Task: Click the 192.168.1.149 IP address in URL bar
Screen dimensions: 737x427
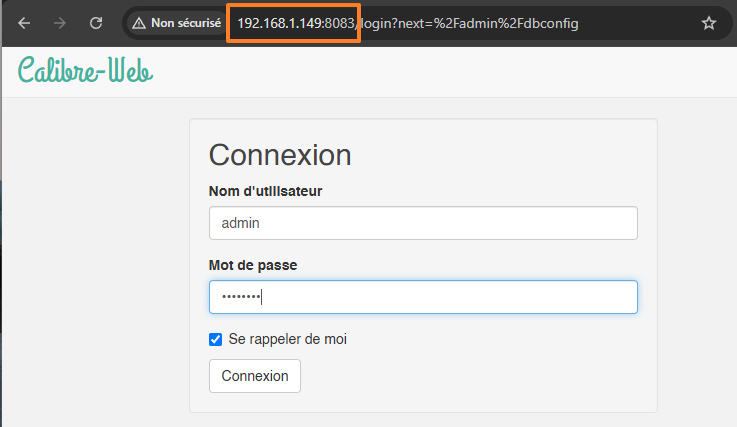Action: click(280, 22)
